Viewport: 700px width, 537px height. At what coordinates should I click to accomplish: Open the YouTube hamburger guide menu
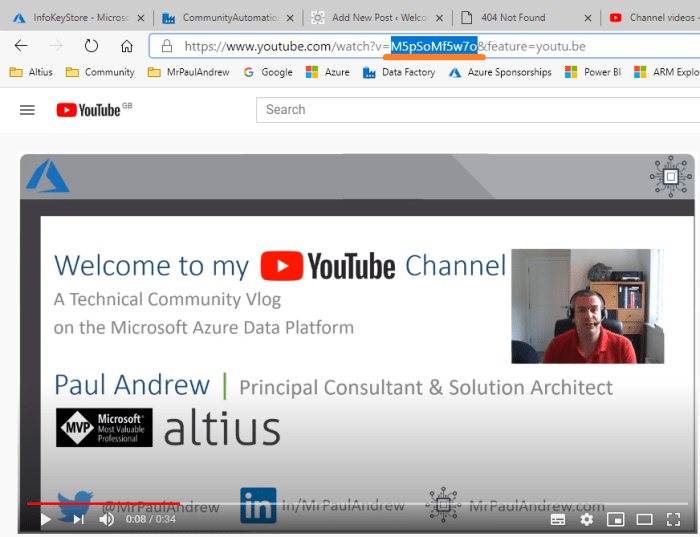click(27, 110)
